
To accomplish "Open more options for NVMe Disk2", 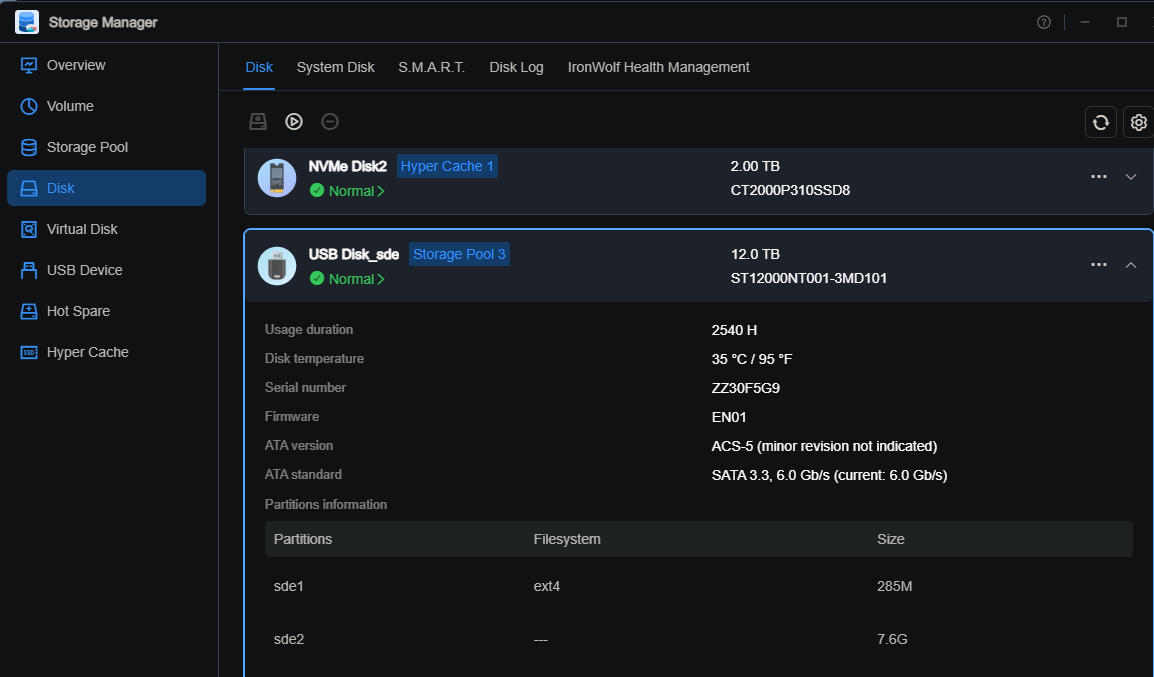I will click(x=1099, y=177).
